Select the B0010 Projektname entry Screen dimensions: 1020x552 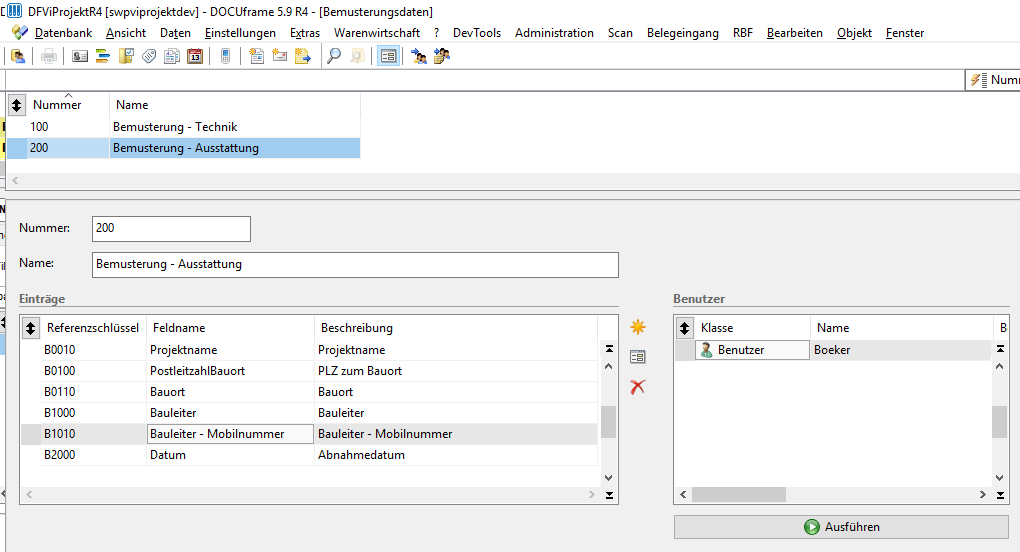(x=309, y=350)
